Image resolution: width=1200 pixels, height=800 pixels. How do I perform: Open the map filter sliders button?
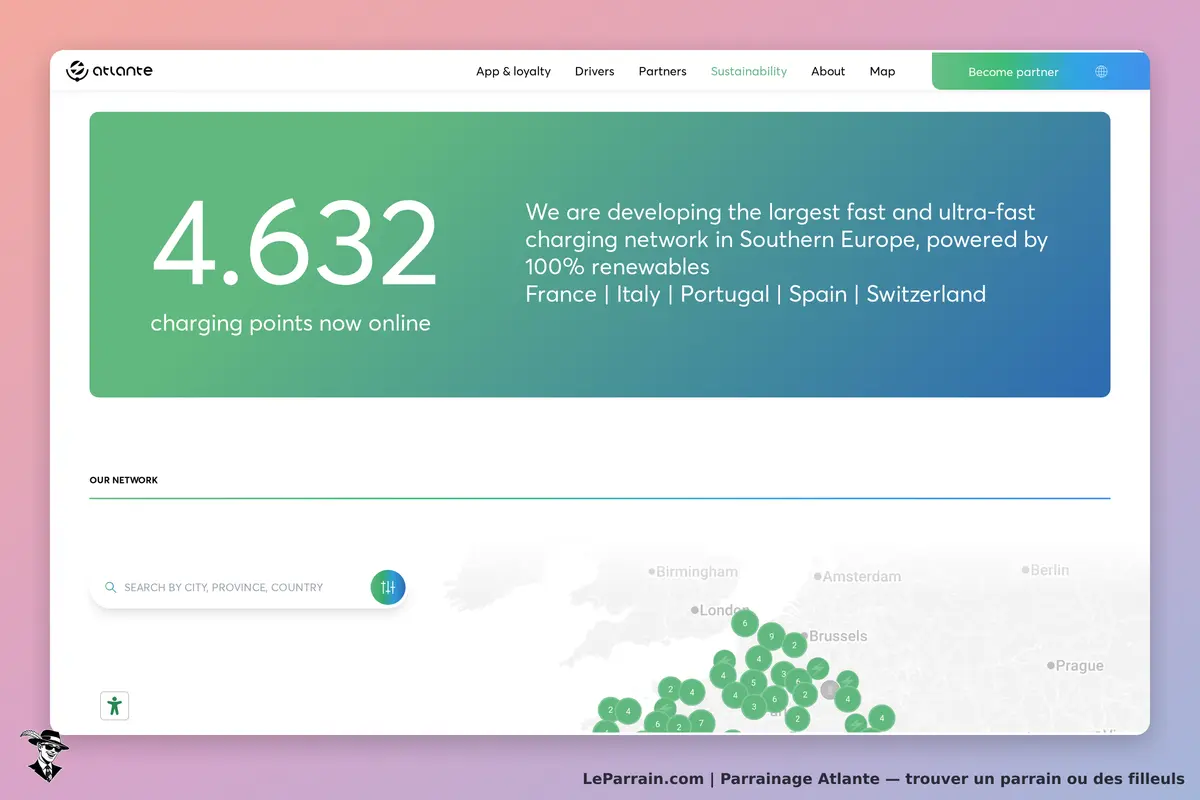pos(388,588)
